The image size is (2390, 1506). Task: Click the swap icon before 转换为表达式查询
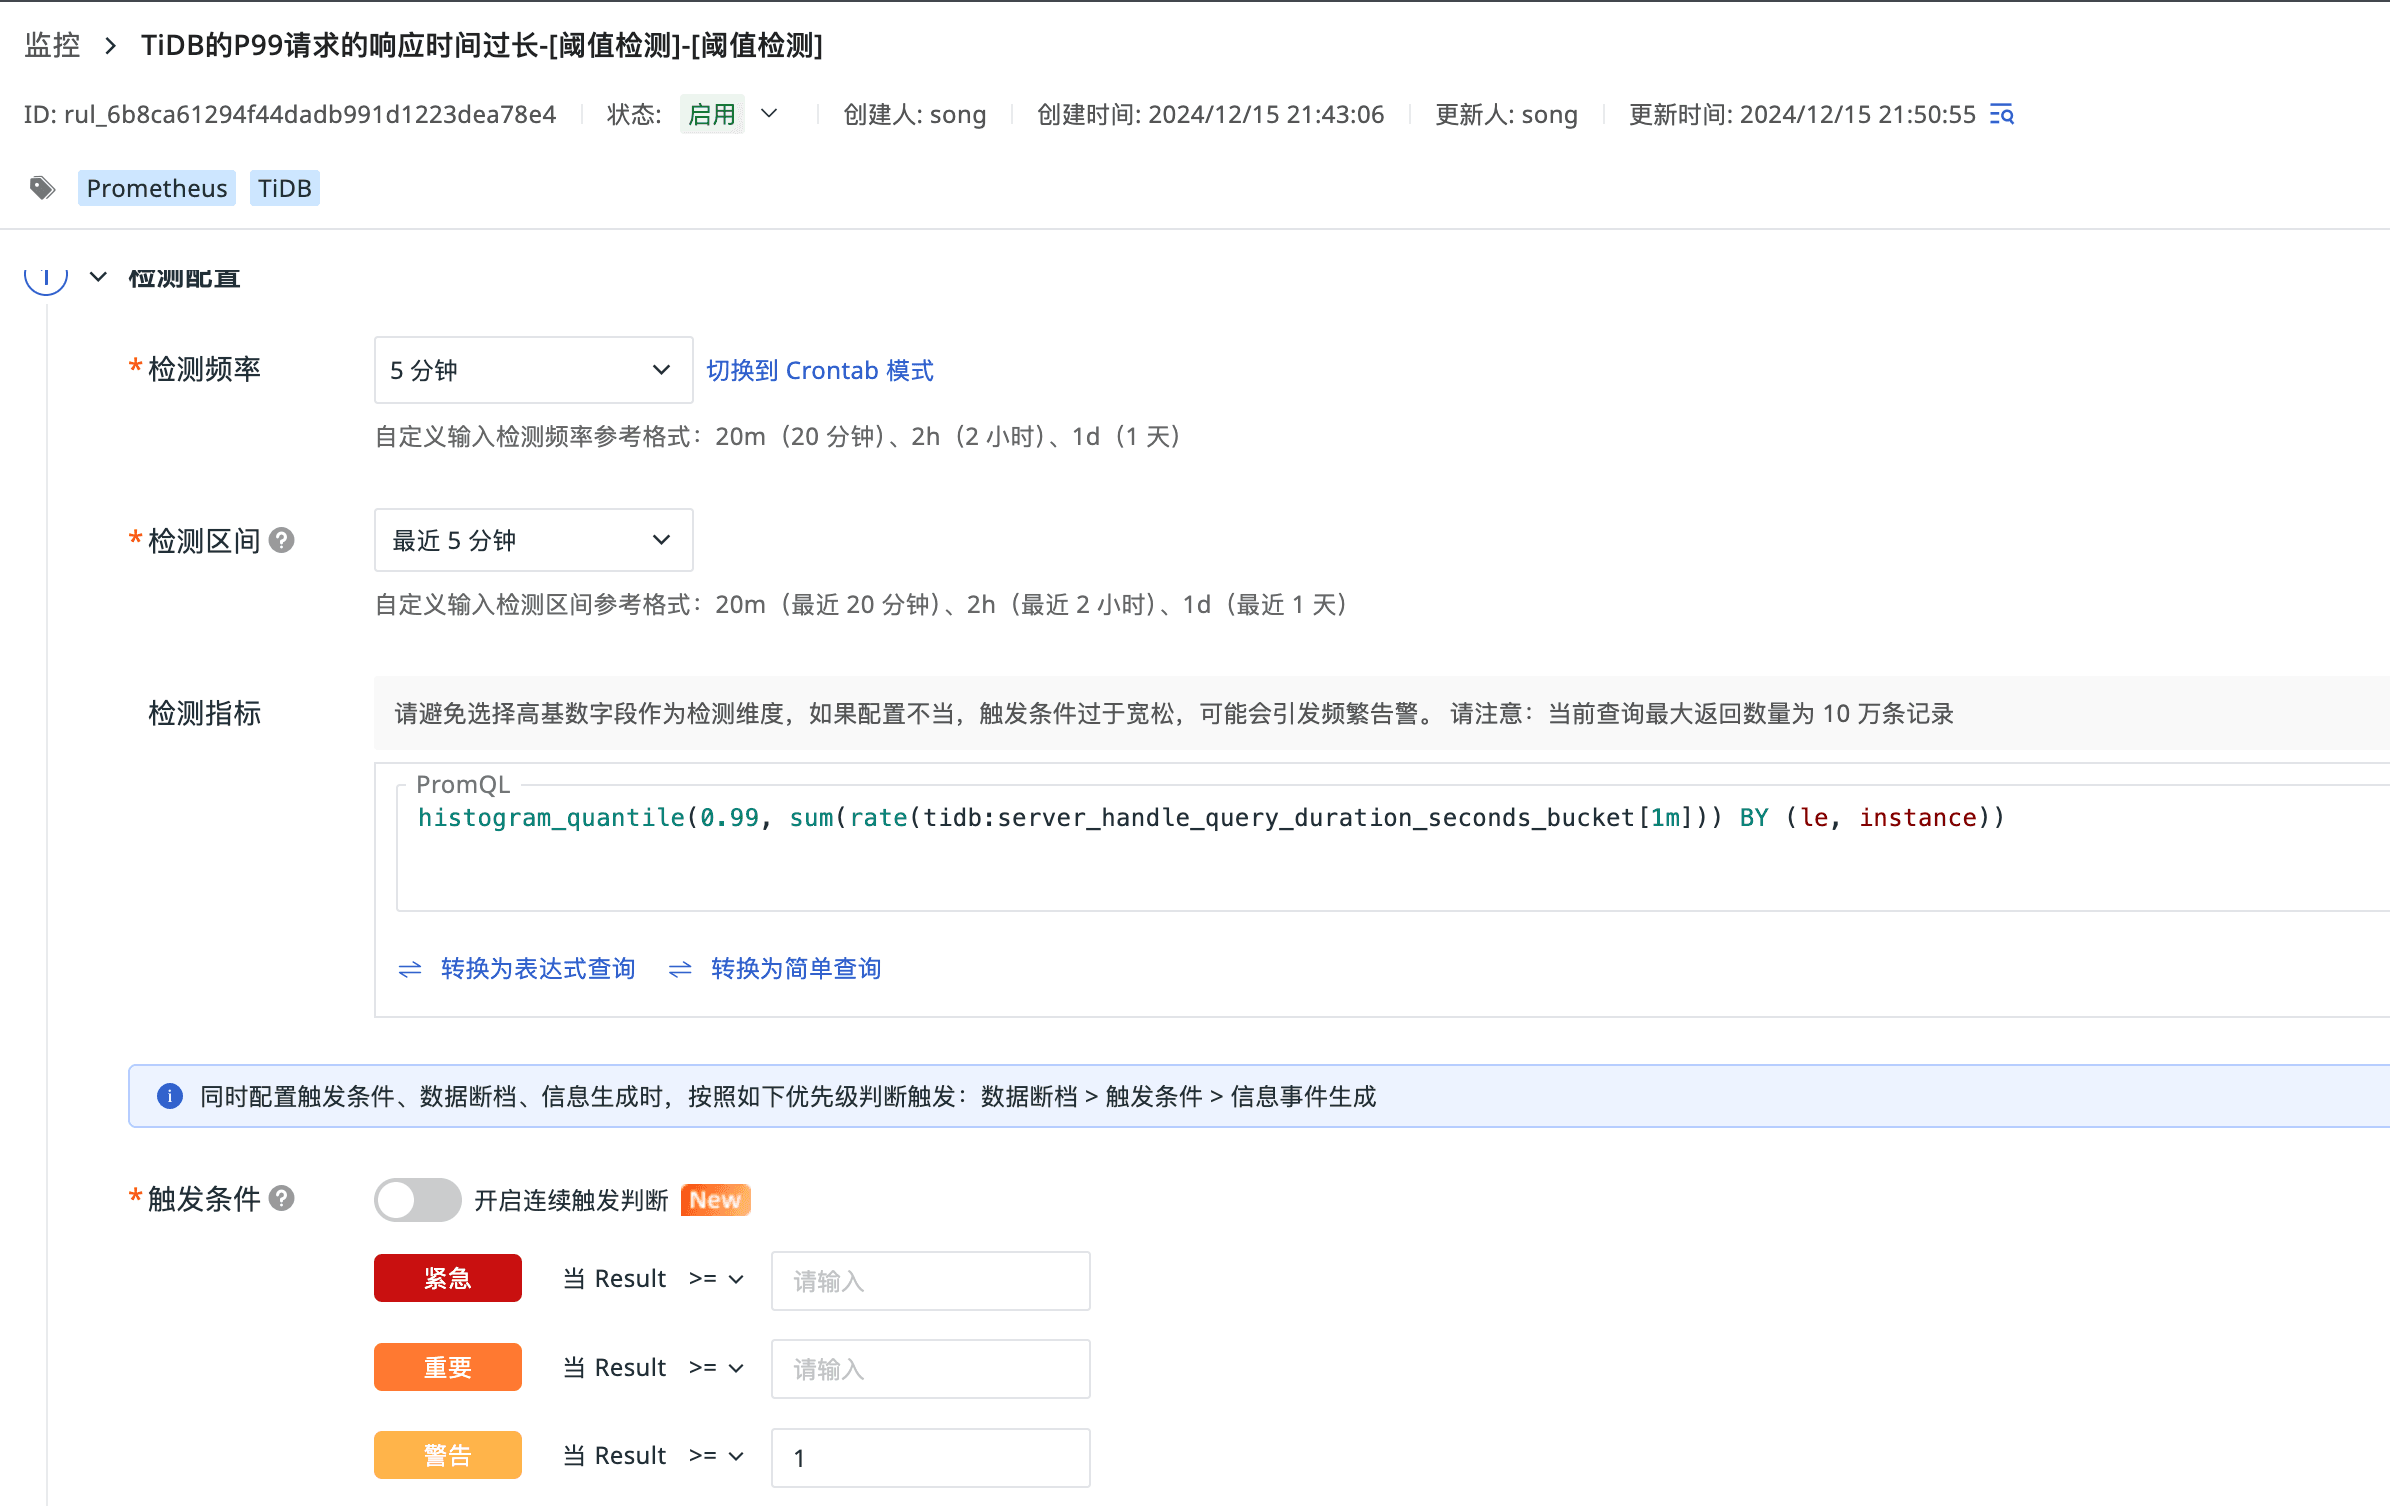click(410, 969)
